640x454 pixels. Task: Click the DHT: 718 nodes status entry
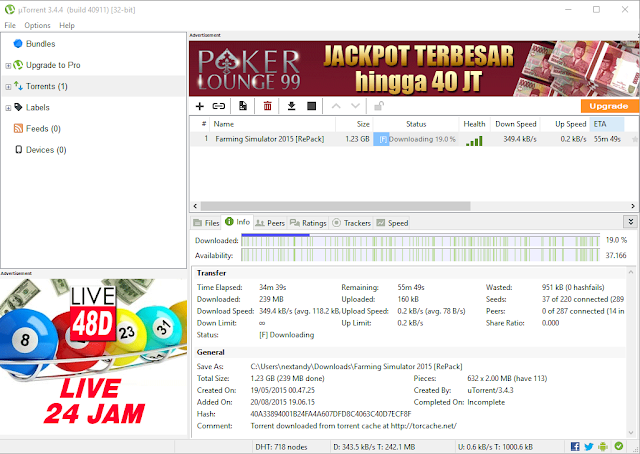click(281, 447)
